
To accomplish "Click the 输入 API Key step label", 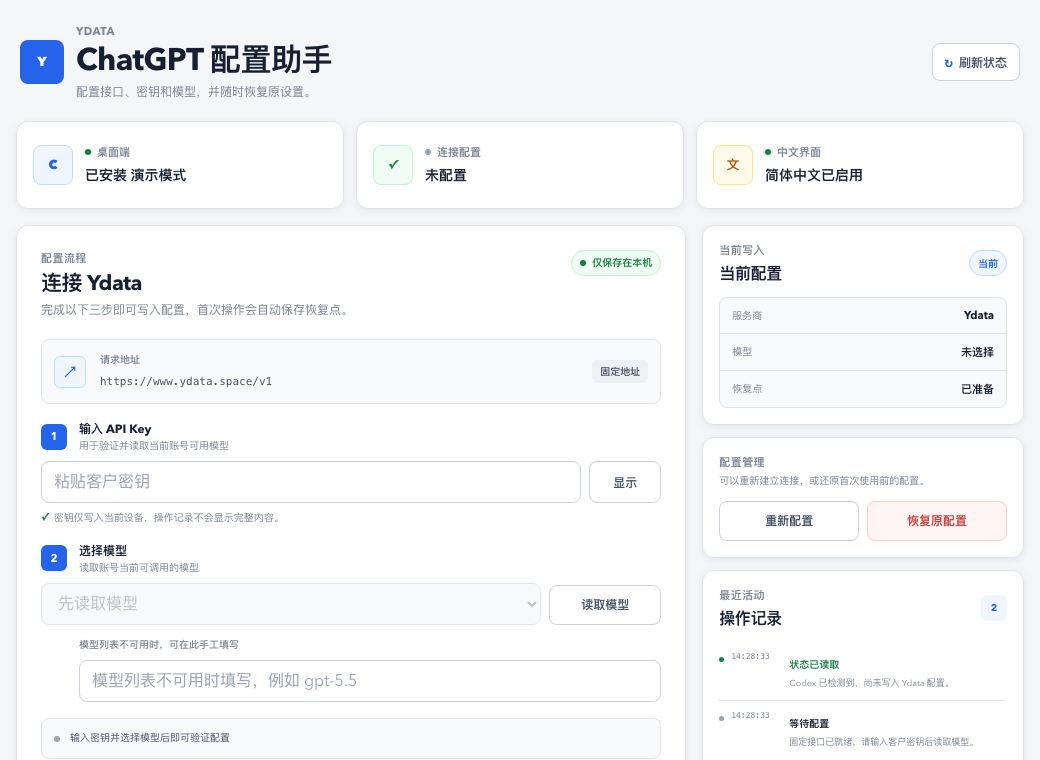I will click(115, 429).
